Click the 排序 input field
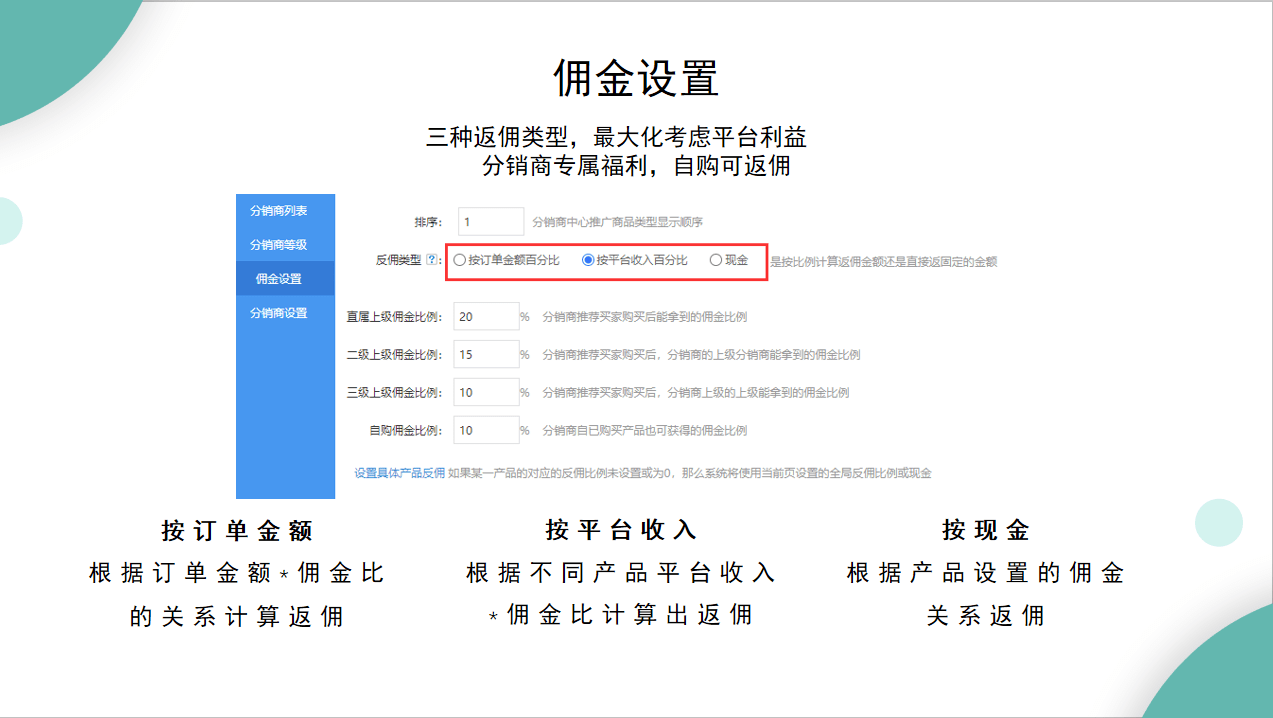The width and height of the screenshot is (1273, 718). 491,222
